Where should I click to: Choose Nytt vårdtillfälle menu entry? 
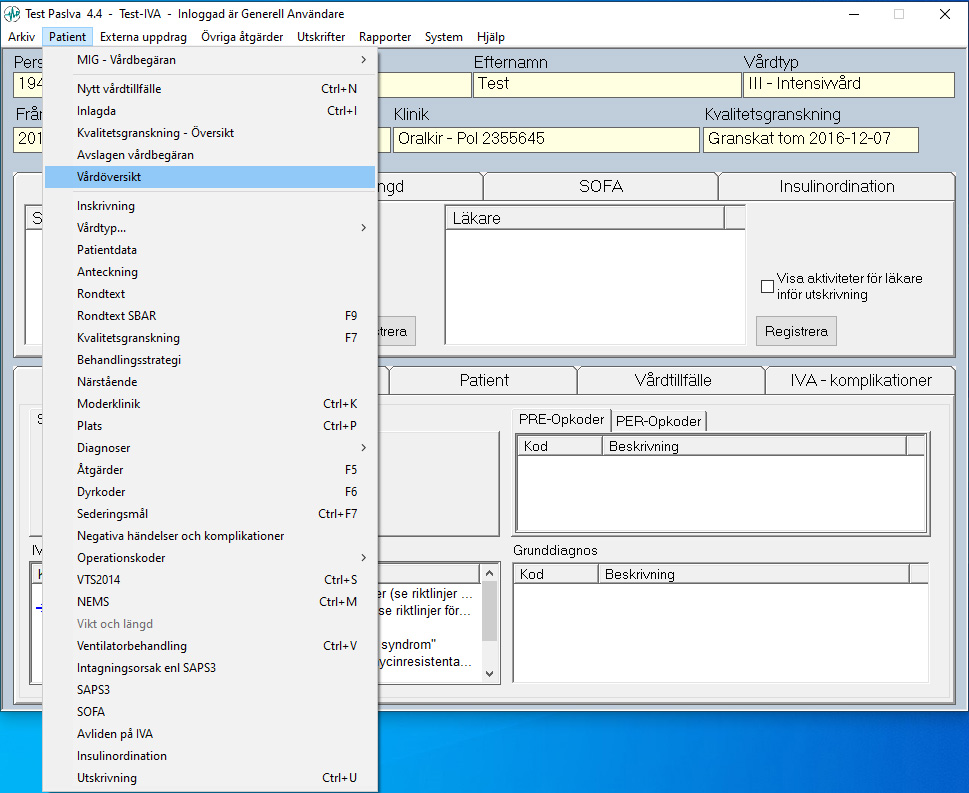[210, 89]
